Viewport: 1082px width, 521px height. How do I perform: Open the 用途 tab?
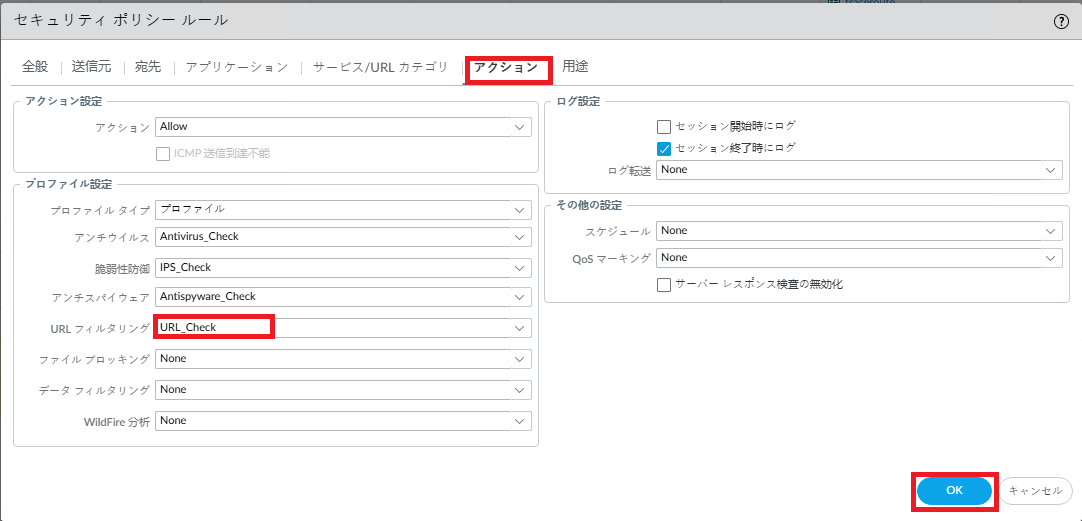[x=575, y=67]
